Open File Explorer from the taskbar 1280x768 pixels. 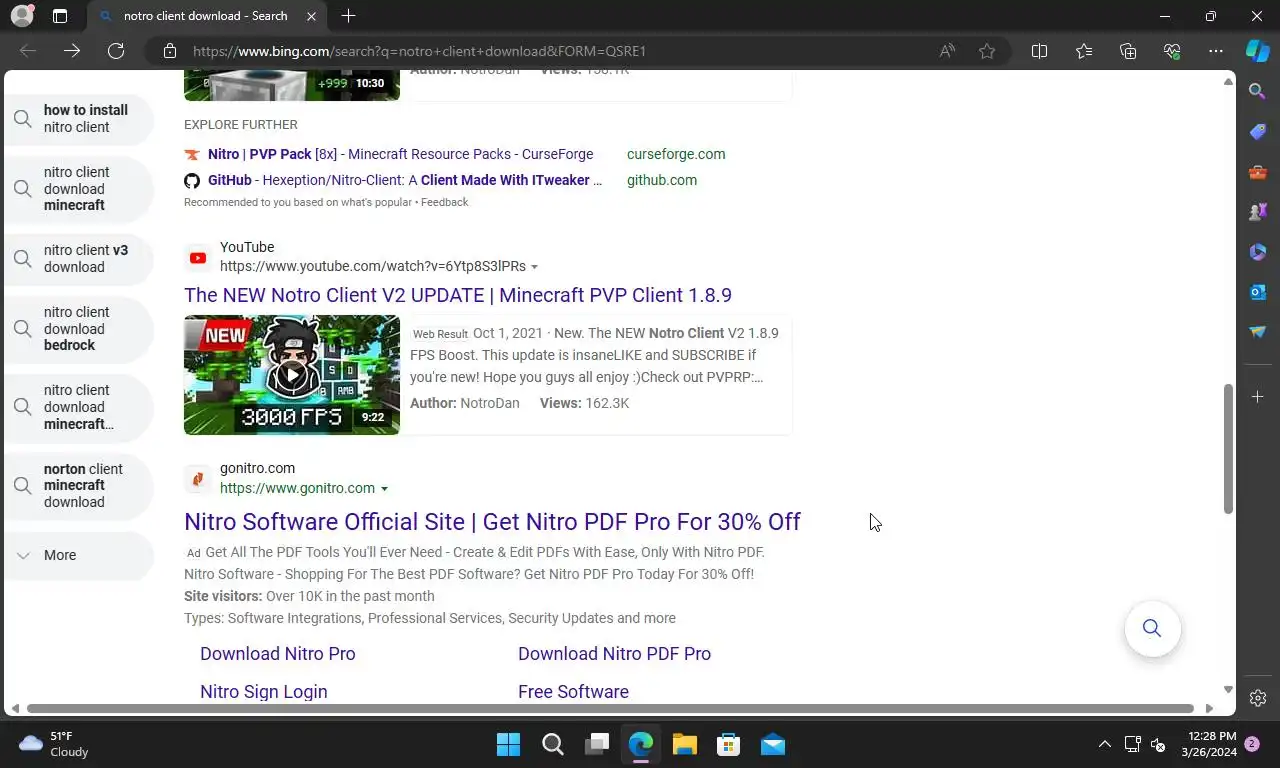tap(684, 744)
